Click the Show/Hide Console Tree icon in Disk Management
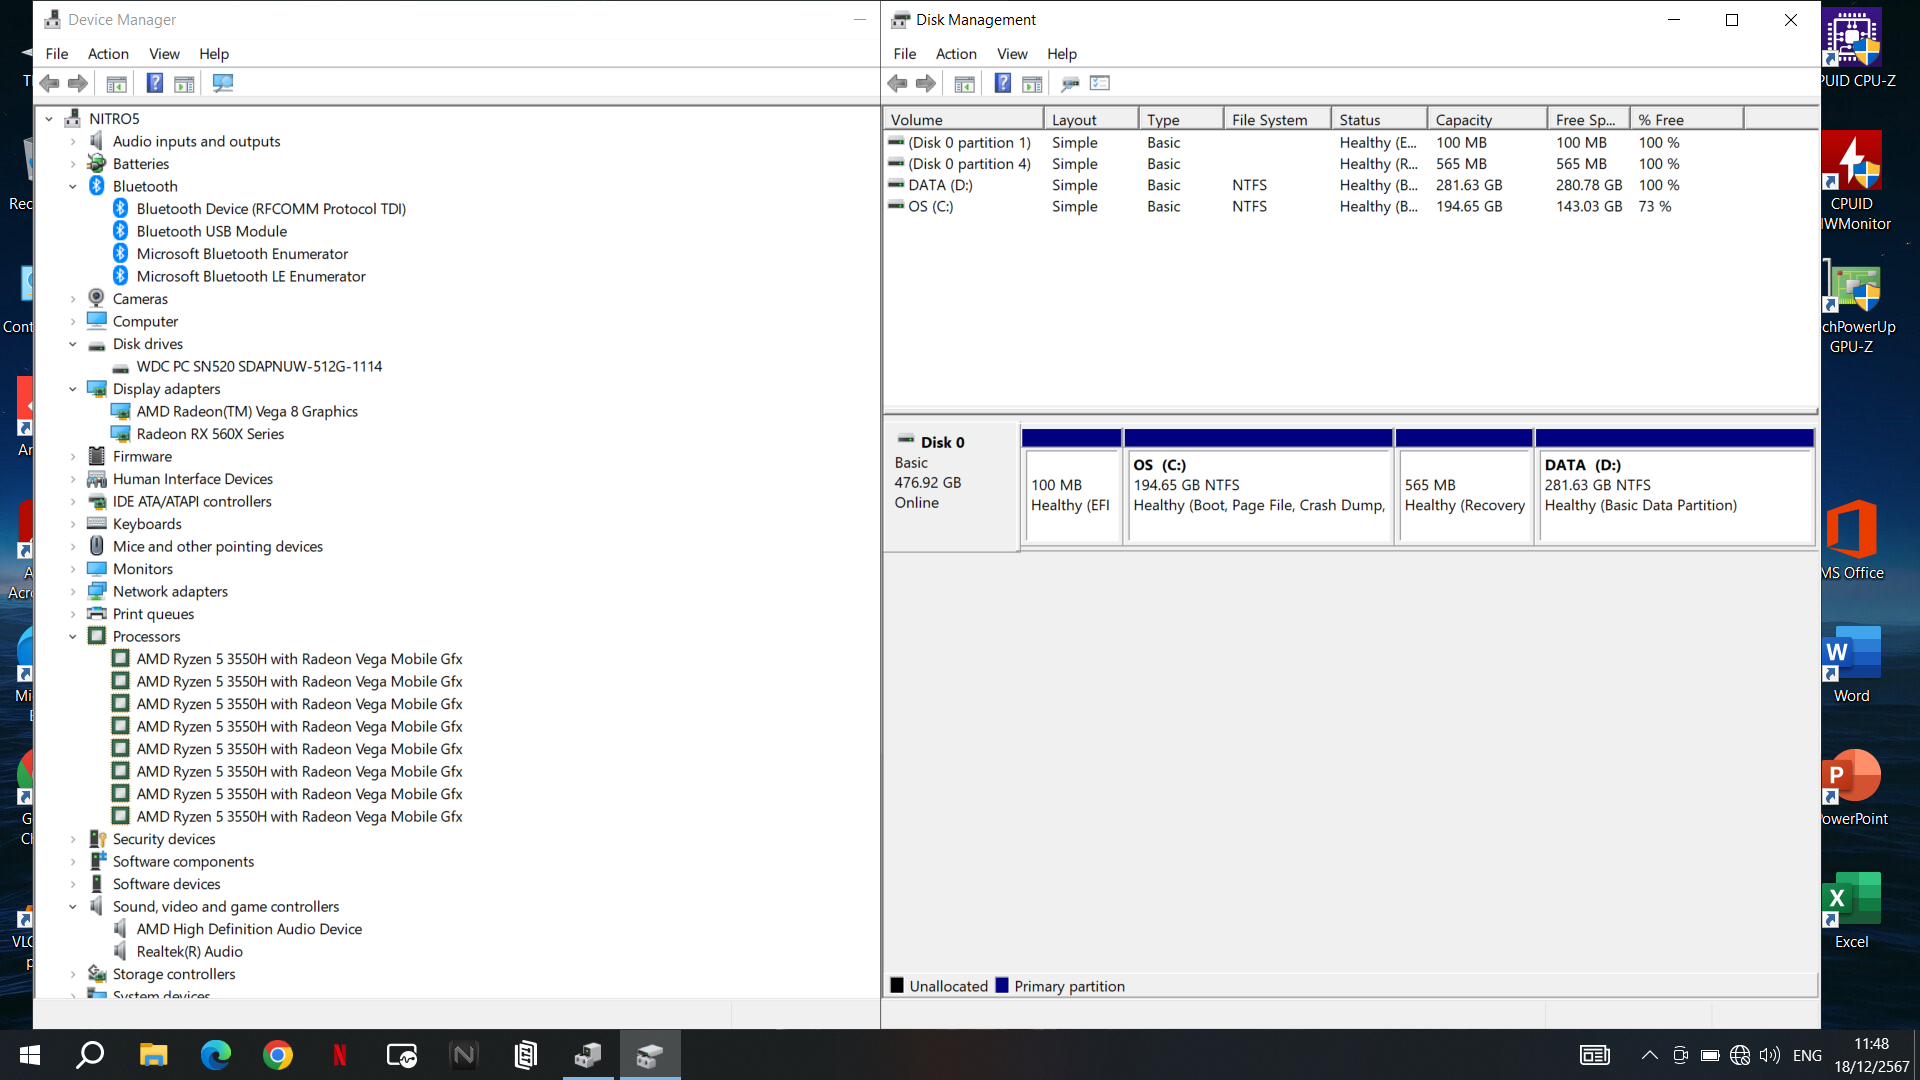 [965, 84]
